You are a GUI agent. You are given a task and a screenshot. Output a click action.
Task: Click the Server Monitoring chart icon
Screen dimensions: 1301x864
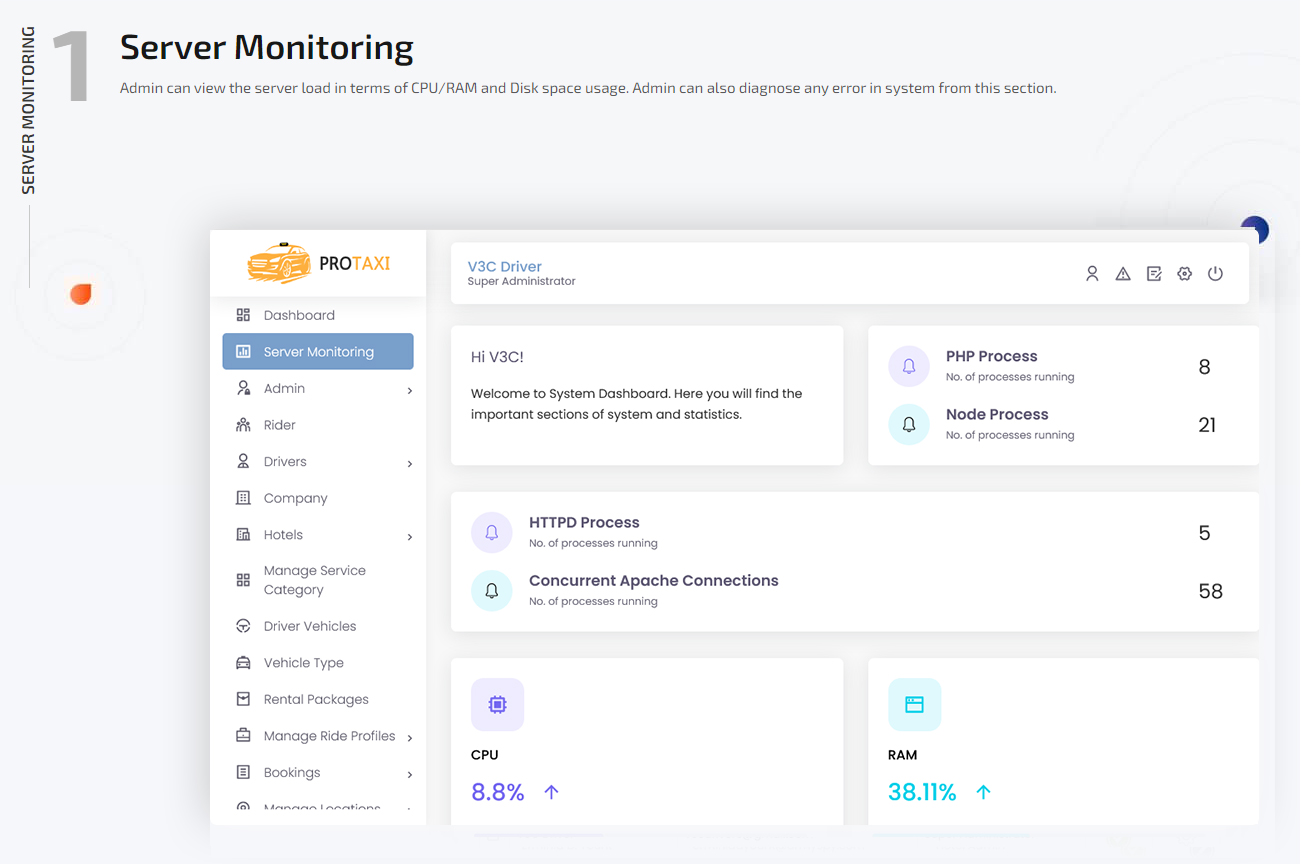243,352
